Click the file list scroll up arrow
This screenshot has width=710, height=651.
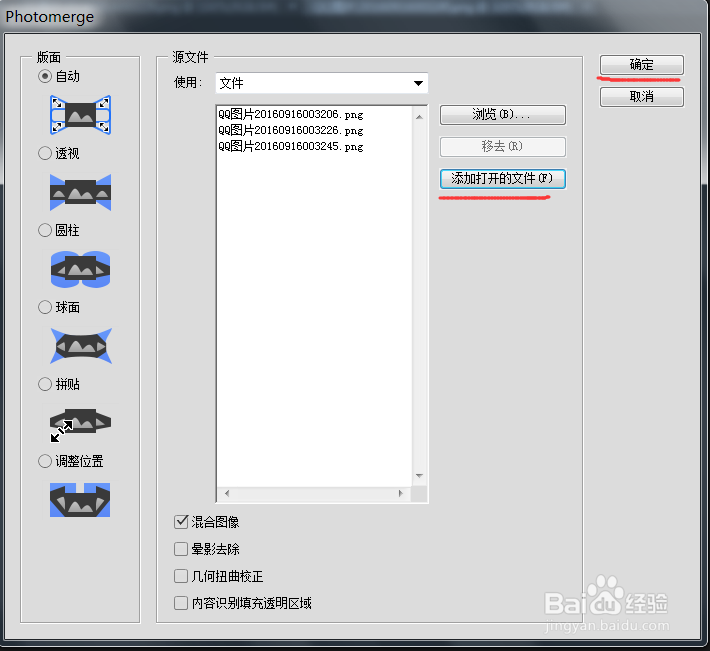click(x=419, y=117)
